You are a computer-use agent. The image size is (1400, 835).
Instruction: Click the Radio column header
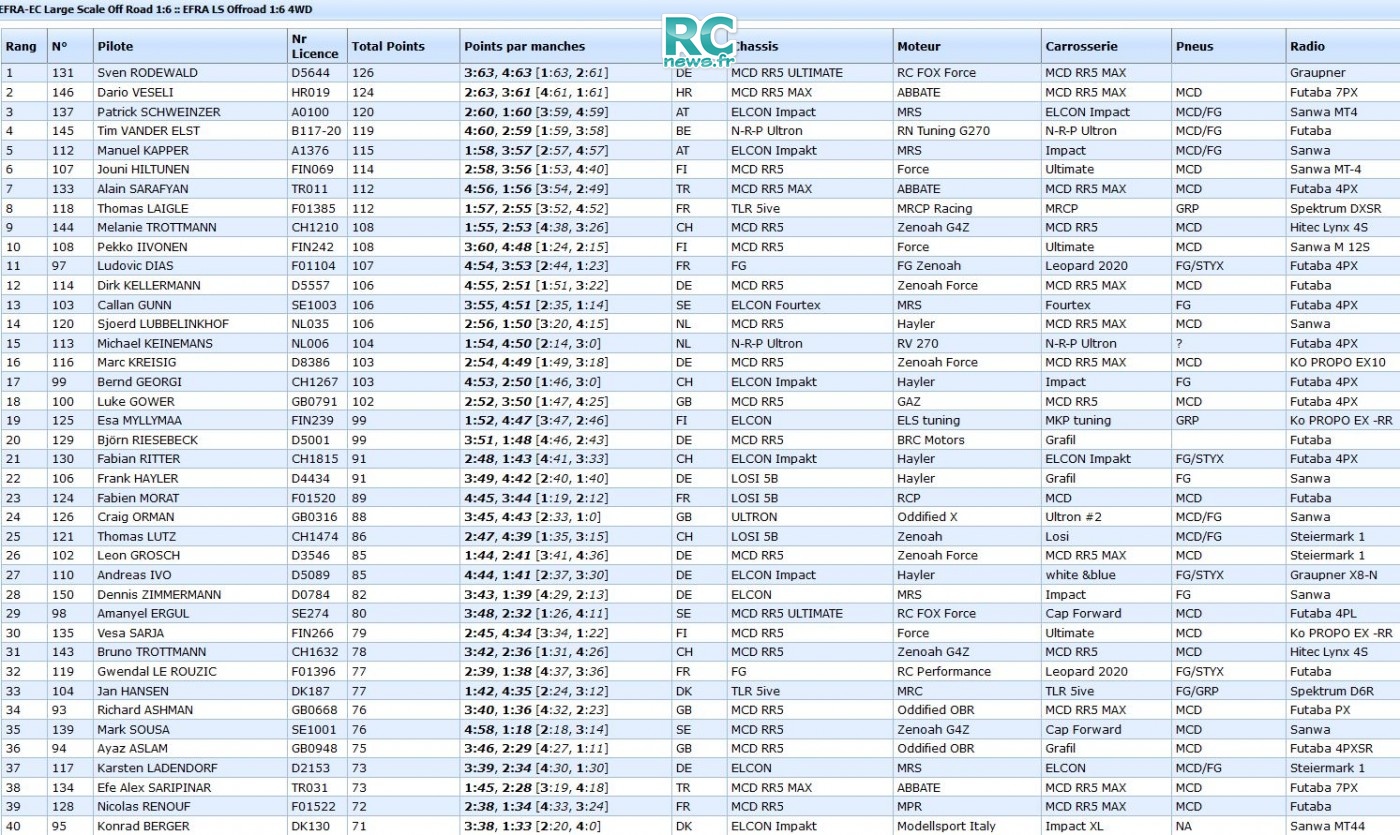[x=1307, y=46]
